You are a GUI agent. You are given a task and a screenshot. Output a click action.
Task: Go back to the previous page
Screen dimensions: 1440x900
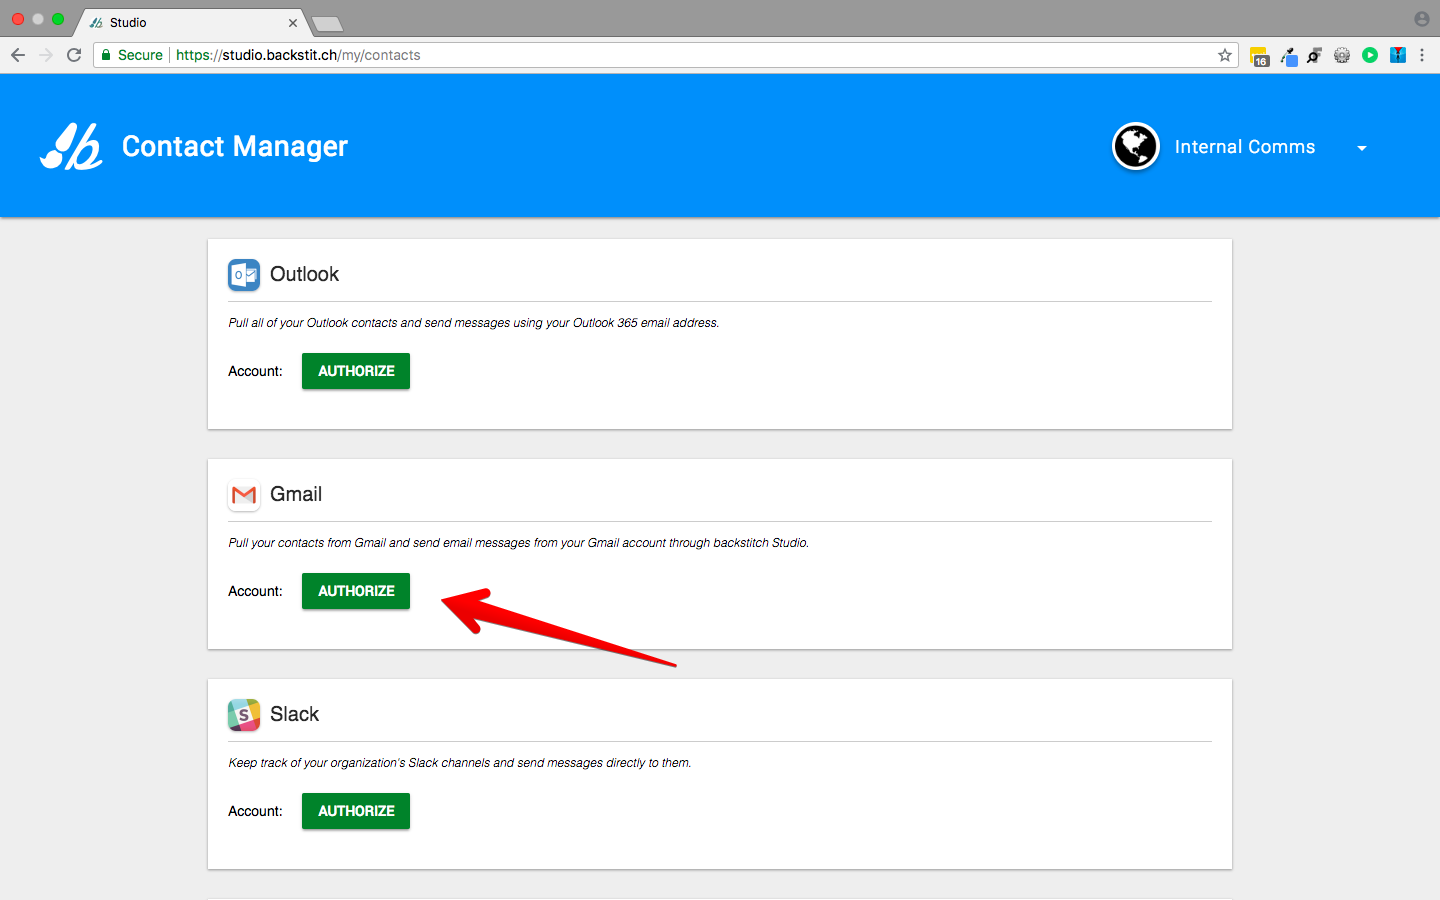pos(18,55)
